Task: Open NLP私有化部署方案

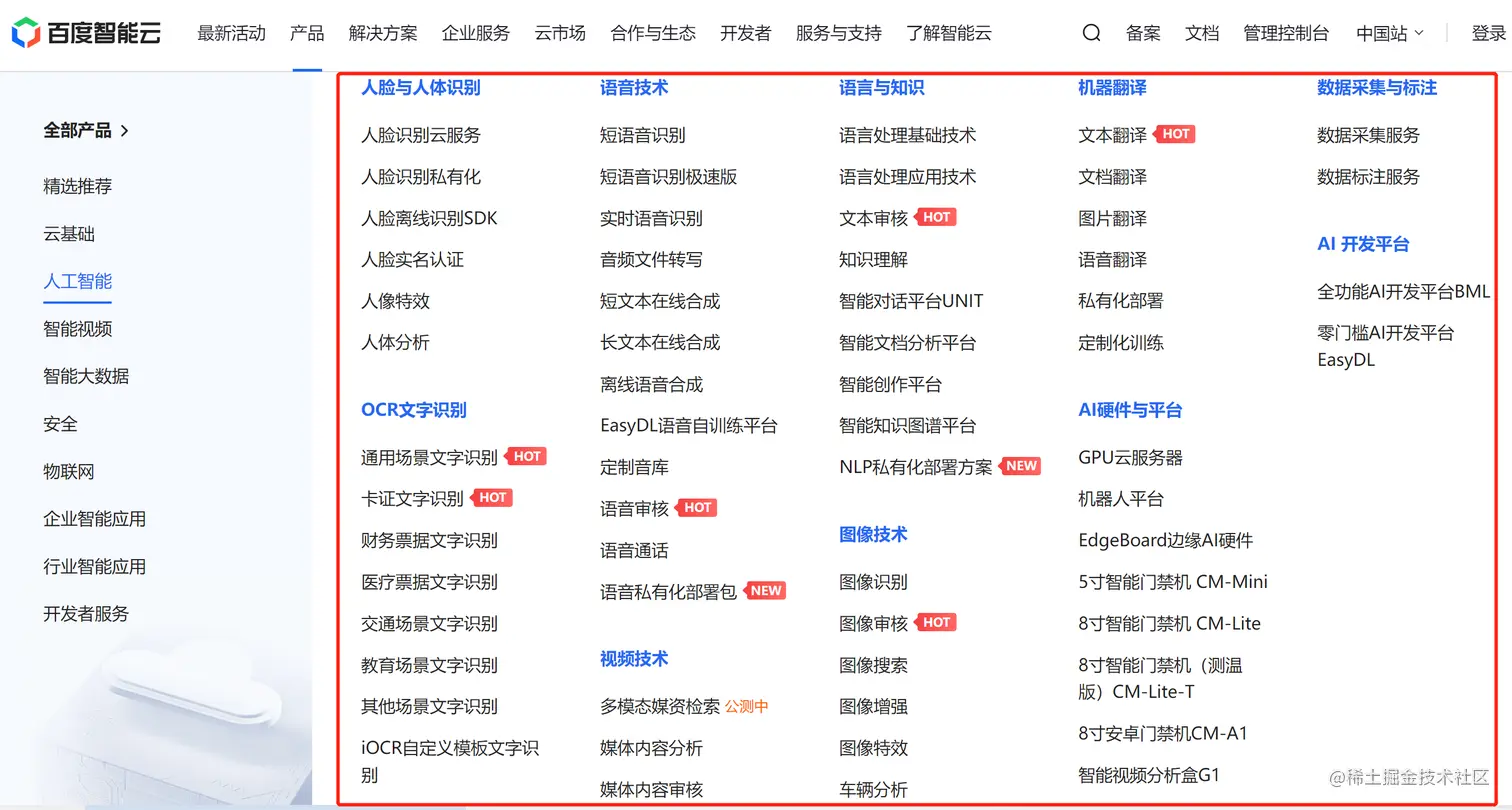Action: [x=916, y=467]
